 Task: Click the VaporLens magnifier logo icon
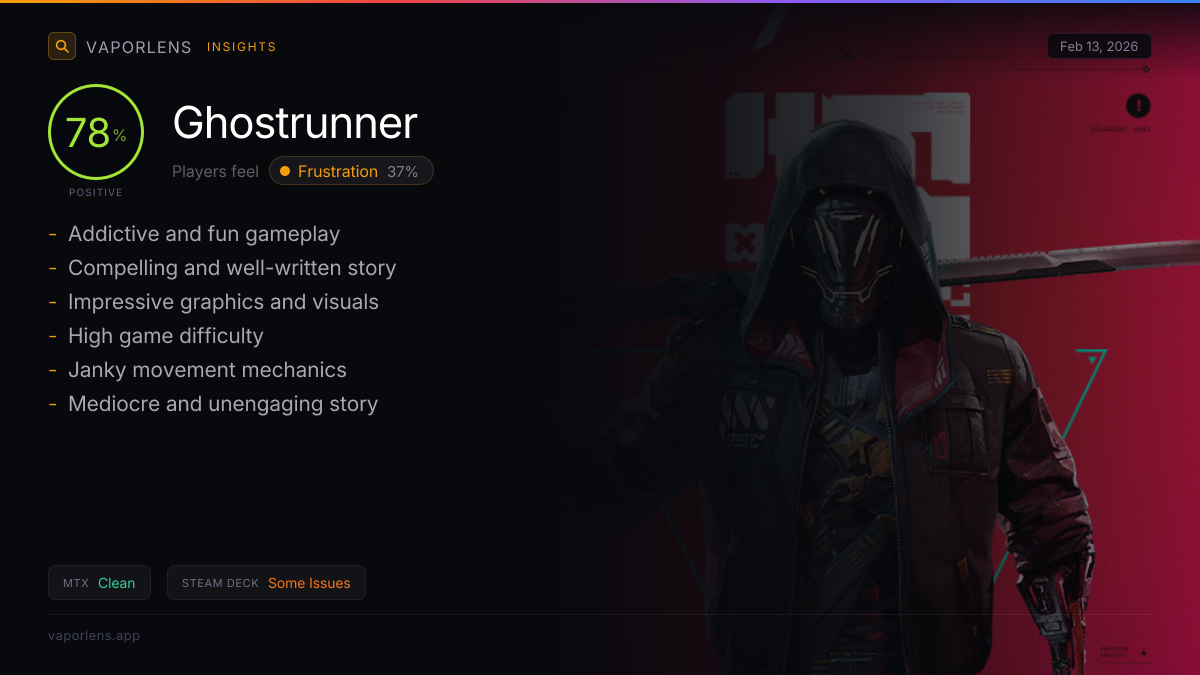[x=62, y=46]
